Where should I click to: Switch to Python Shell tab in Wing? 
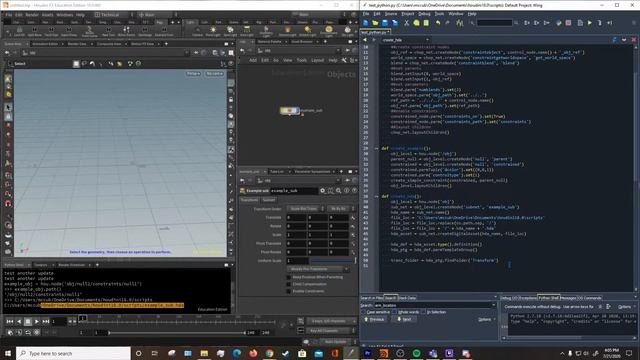pyautogui.click(x=548, y=298)
